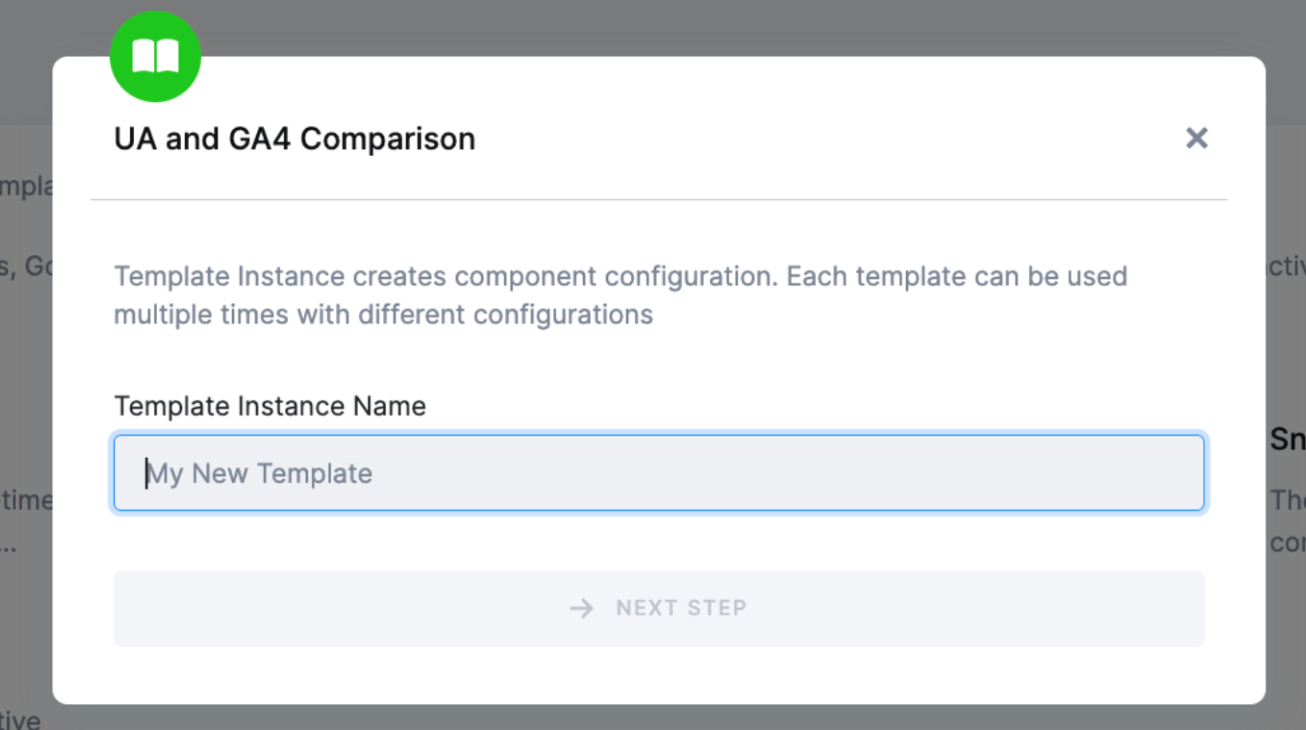Click the green book template icon
This screenshot has height=730, width=1306.
coord(155,57)
